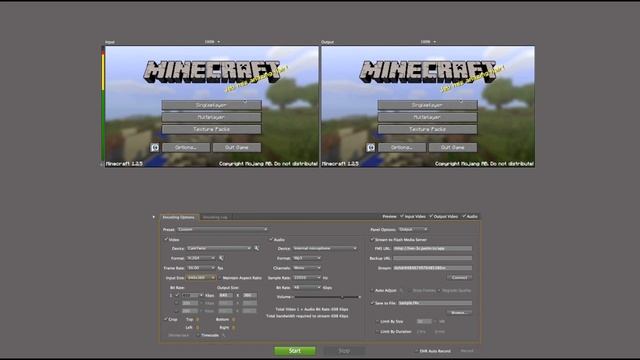Toggle the Save to File checkbox
The image size is (640, 360).
(372, 303)
